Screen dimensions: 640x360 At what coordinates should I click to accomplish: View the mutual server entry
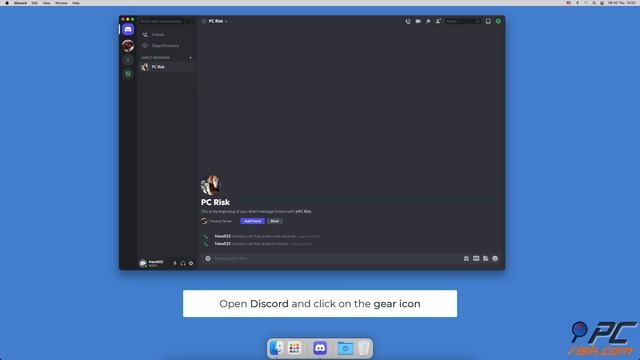(x=217, y=221)
